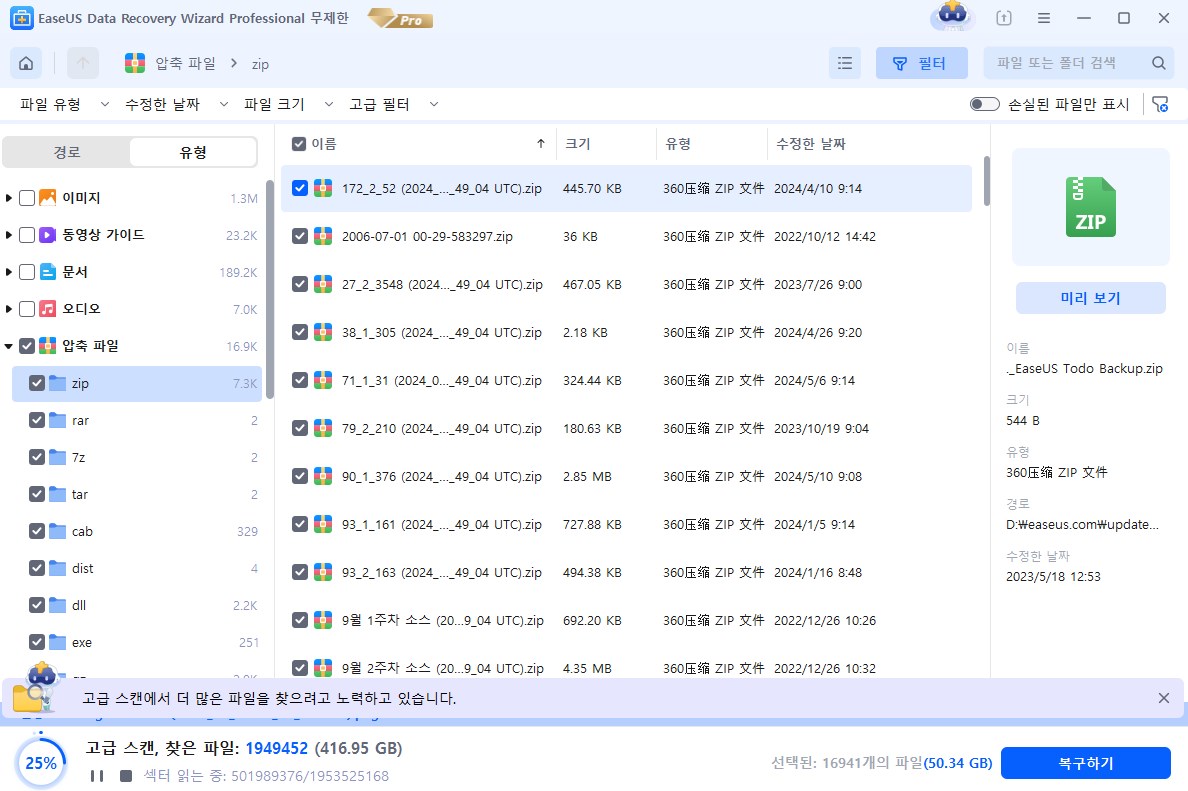Switch to the 경로 tab
Image resolution: width=1188 pixels, height=791 pixels.
(67, 152)
